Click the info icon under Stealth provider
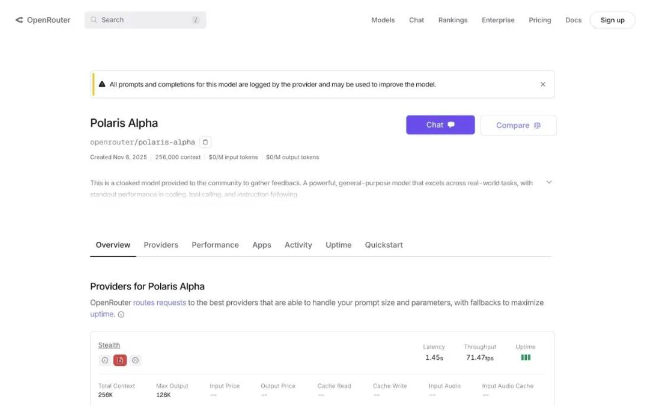 pyautogui.click(x=104, y=360)
